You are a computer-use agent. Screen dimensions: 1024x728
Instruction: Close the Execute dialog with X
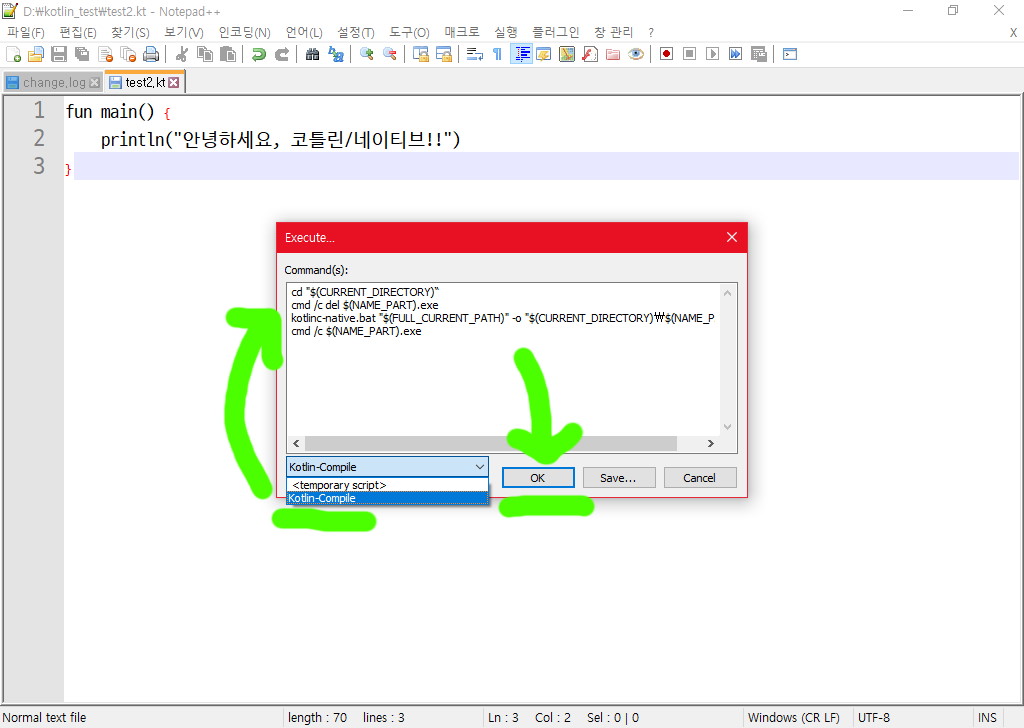731,237
